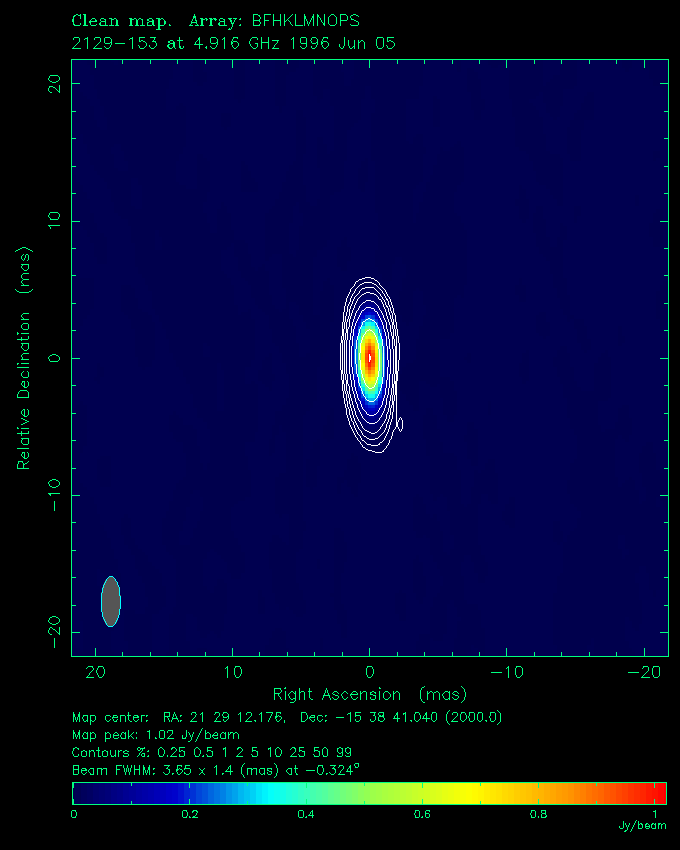Click the "Map peak: 1.02 Jy/beam" text
Image resolution: width=680 pixels, height=850 pixels.
pos(156,735)
